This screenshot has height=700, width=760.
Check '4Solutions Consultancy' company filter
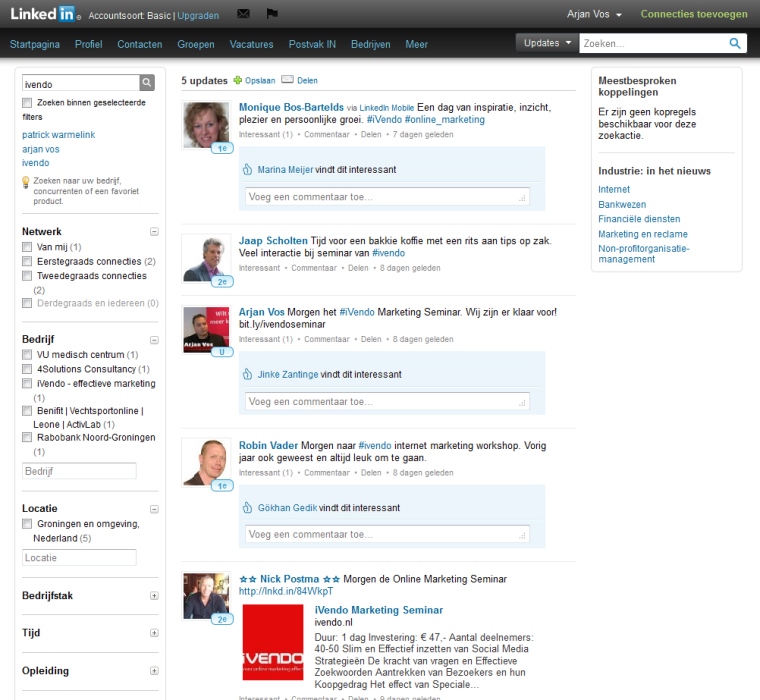[x=27, y=369]
